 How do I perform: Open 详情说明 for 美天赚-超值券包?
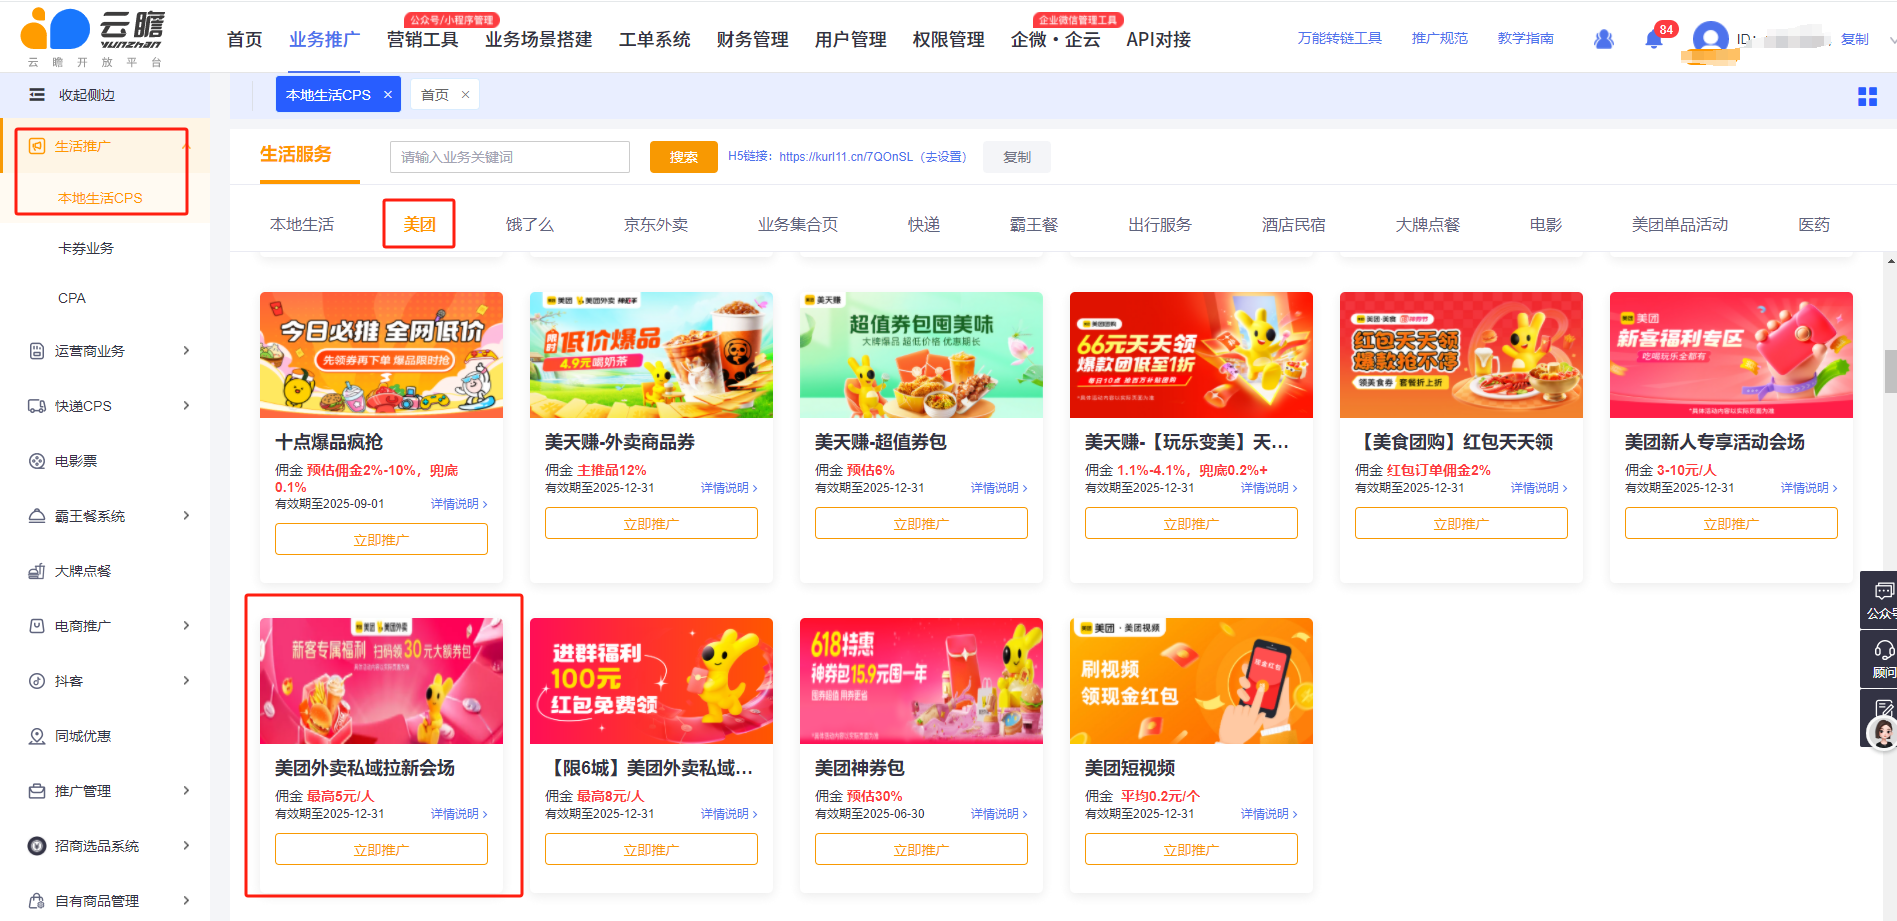[x=999, y=488]
